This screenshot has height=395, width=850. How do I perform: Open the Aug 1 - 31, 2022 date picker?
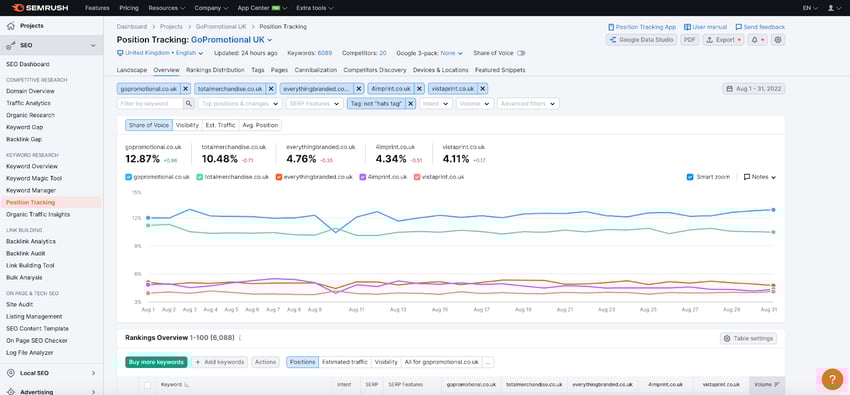pyautogui.click(x=754, y=89)
